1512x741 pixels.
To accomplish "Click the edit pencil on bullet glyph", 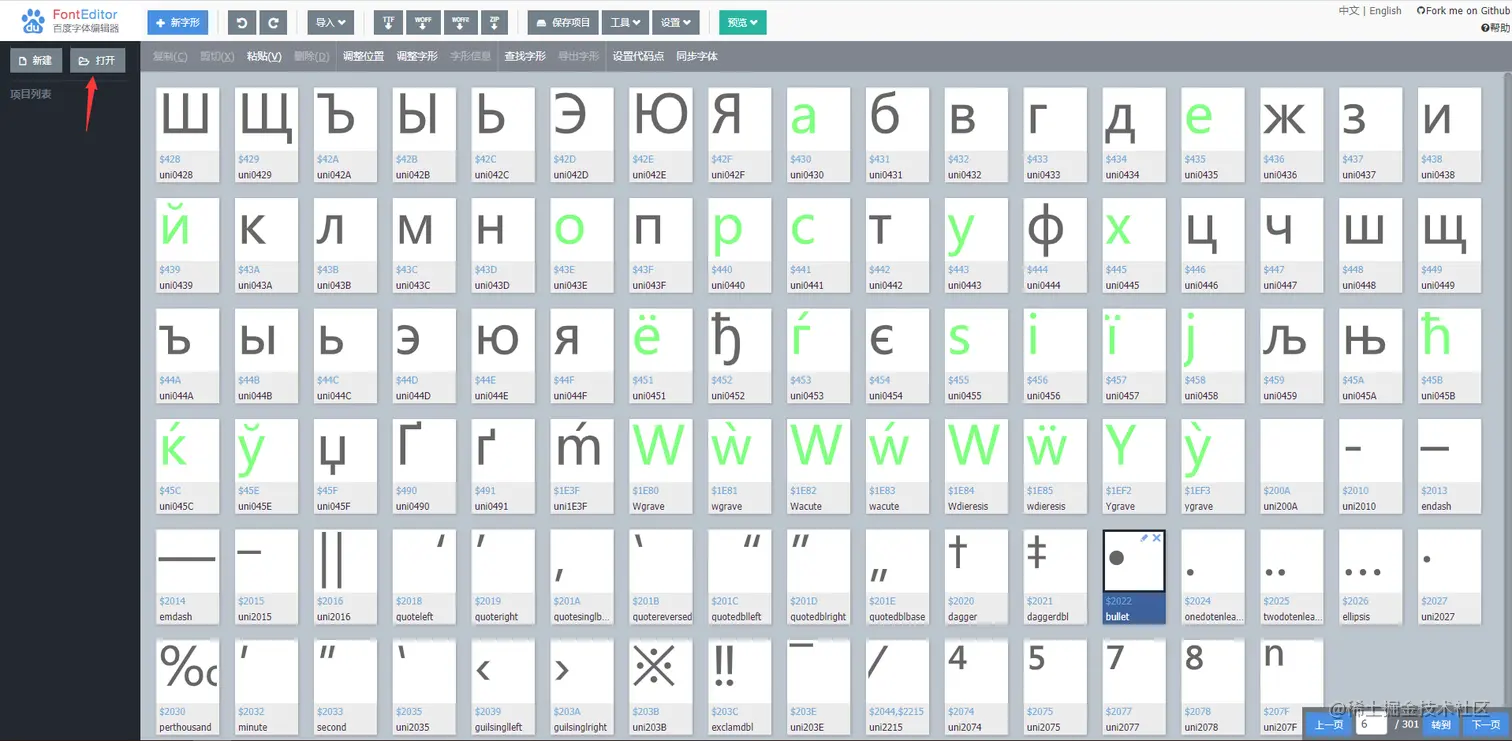I will tap(1144, 538).
